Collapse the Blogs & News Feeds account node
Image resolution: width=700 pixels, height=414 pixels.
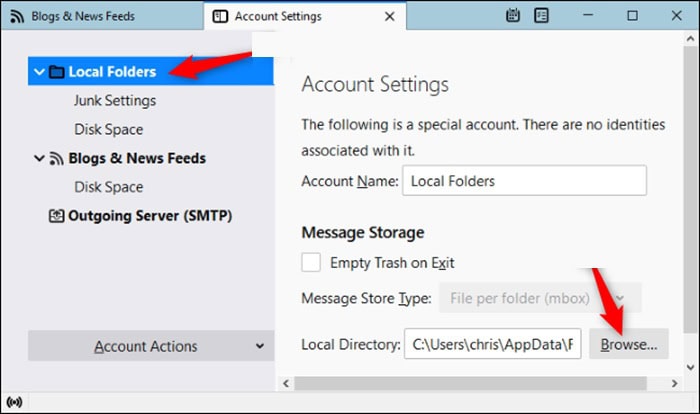click(x=38, y=158)
